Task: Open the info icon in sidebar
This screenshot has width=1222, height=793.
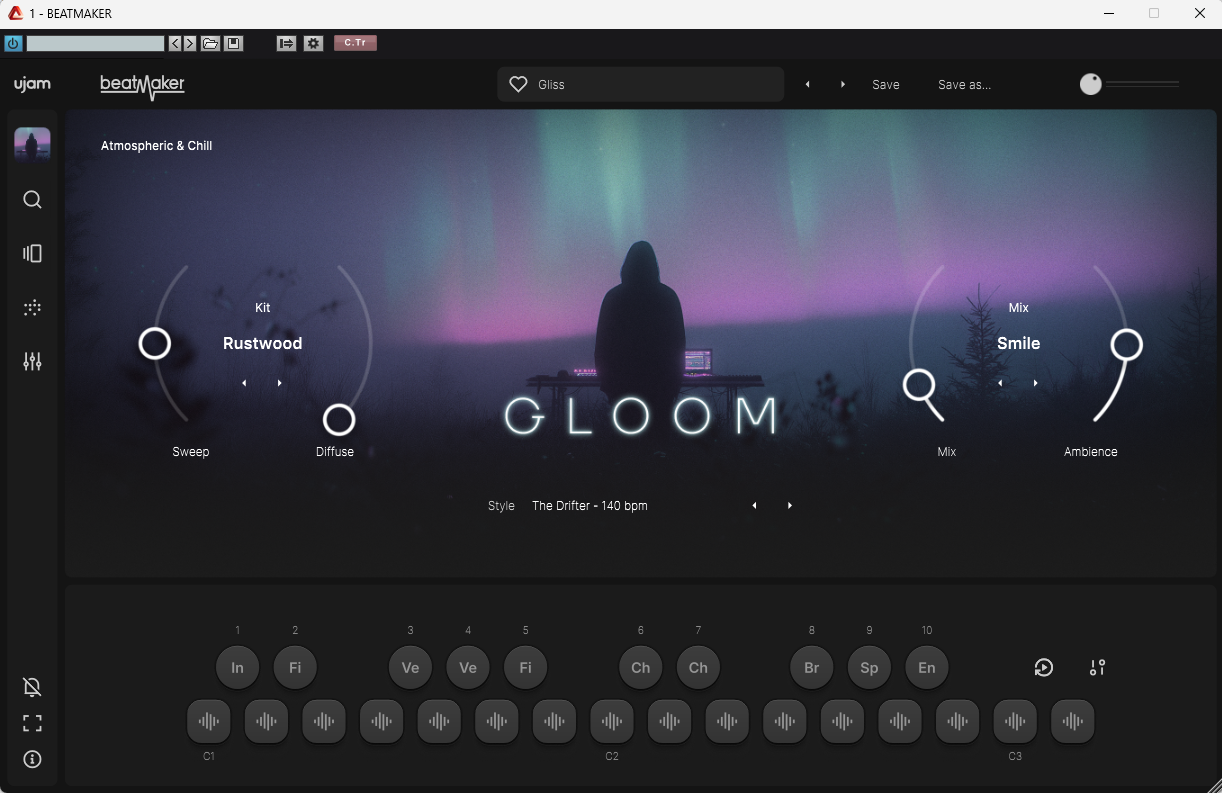Action: pos(32,759)
